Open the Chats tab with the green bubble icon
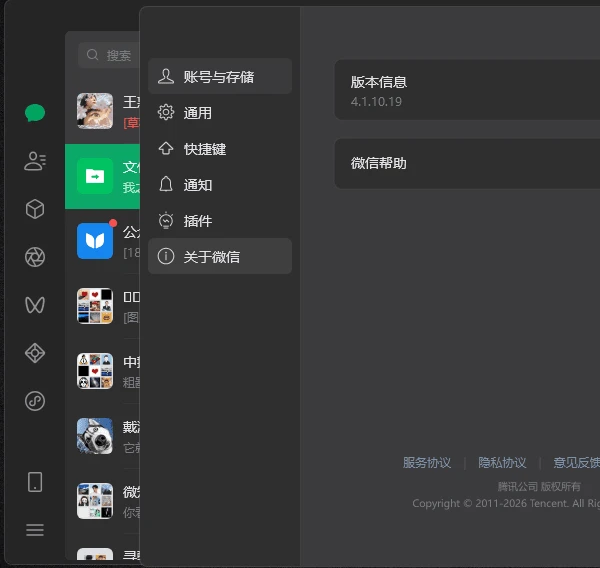Screen dimensions: 600x568 click(x=35, y=113)
